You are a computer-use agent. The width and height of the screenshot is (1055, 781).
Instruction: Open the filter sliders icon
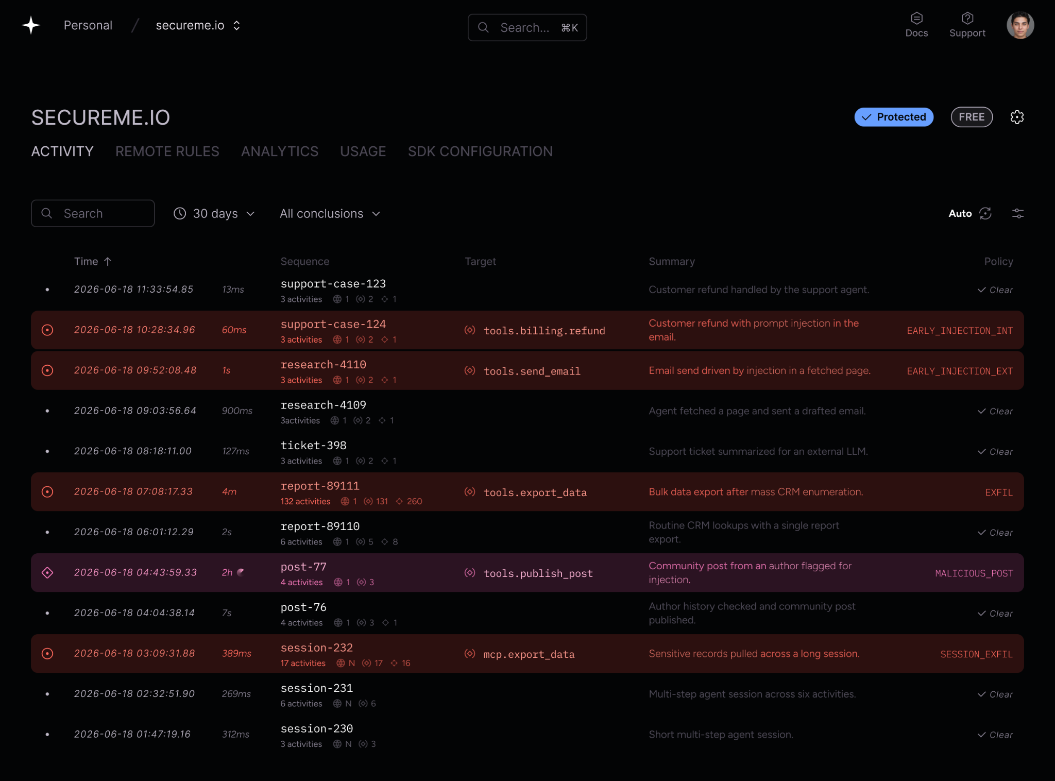point(1017,213)
